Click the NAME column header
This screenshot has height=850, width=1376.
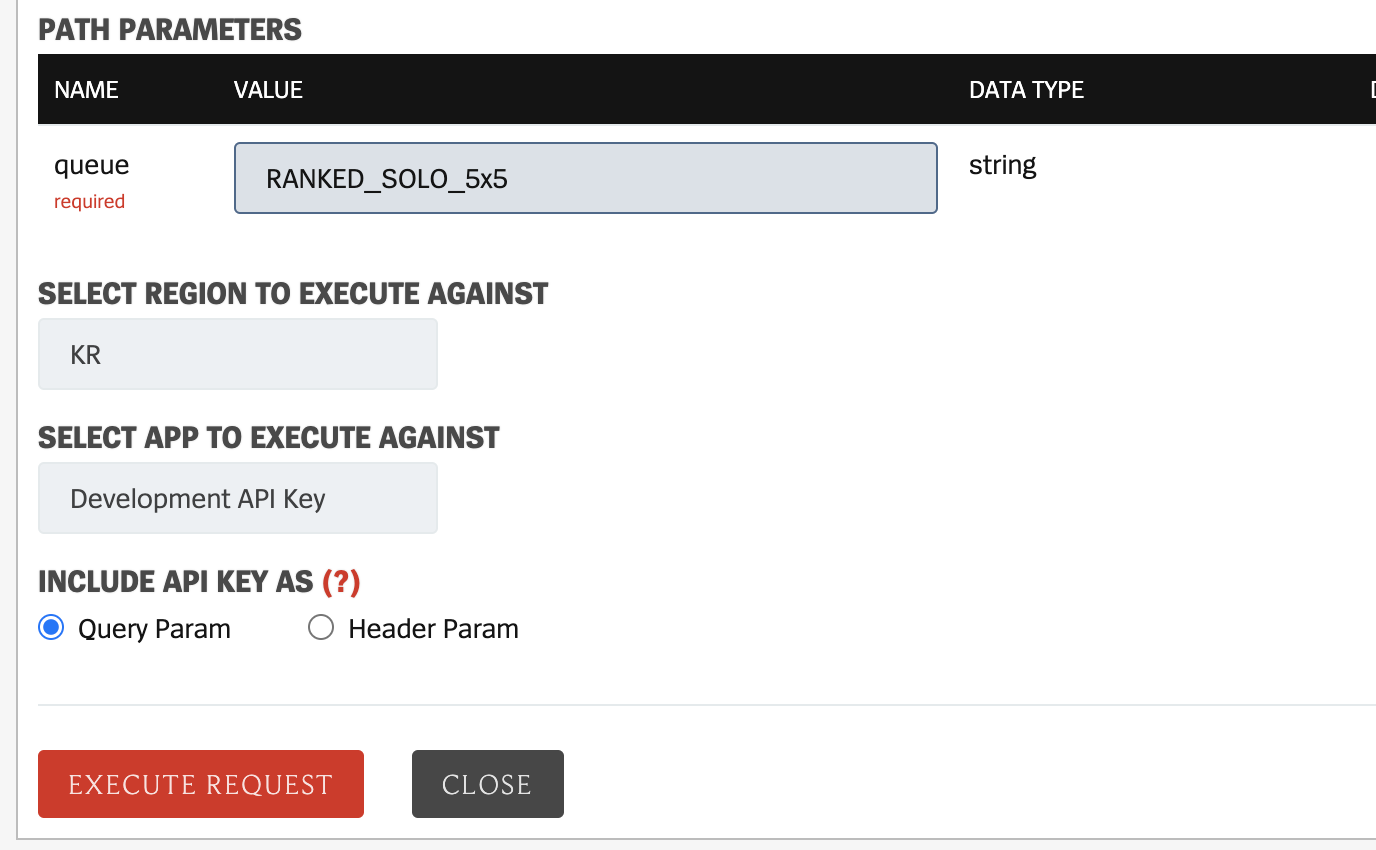86,90
